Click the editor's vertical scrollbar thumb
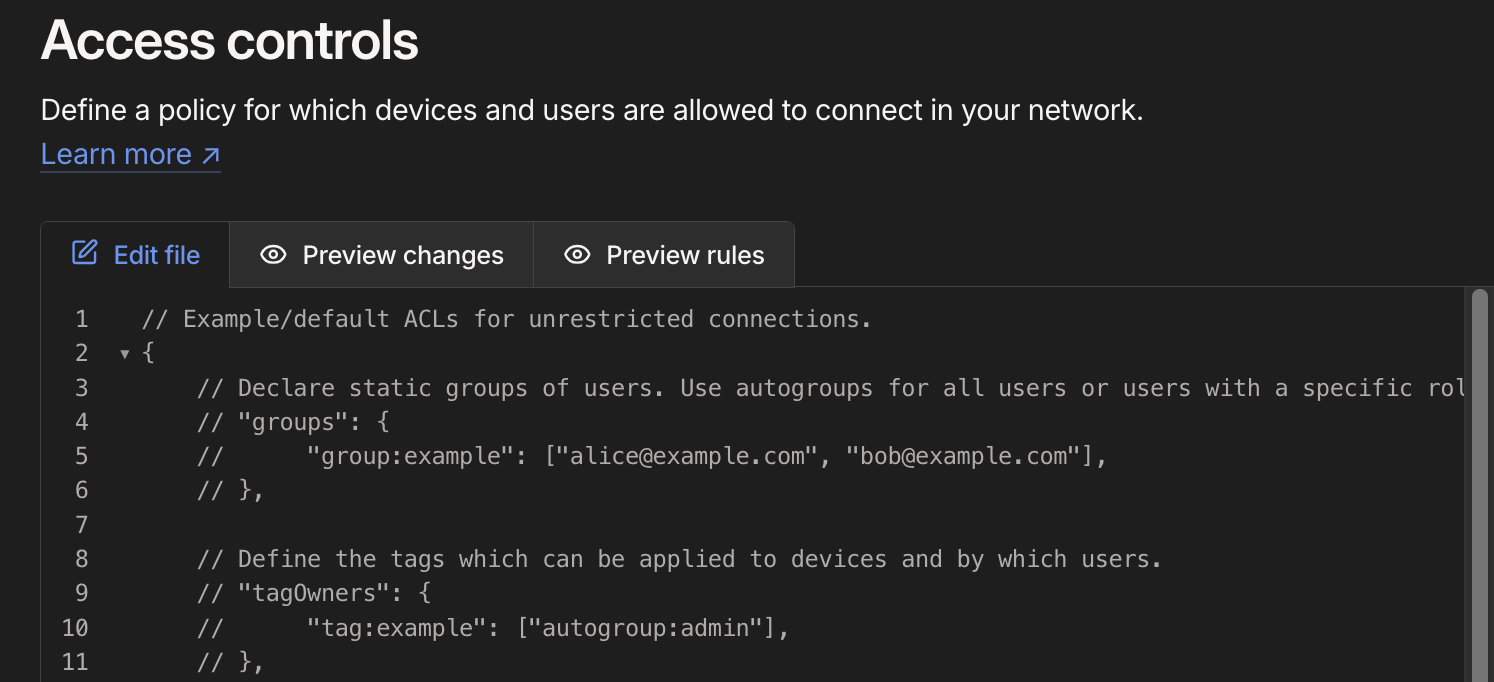1494x682 pixels. tap(1480, 480)
